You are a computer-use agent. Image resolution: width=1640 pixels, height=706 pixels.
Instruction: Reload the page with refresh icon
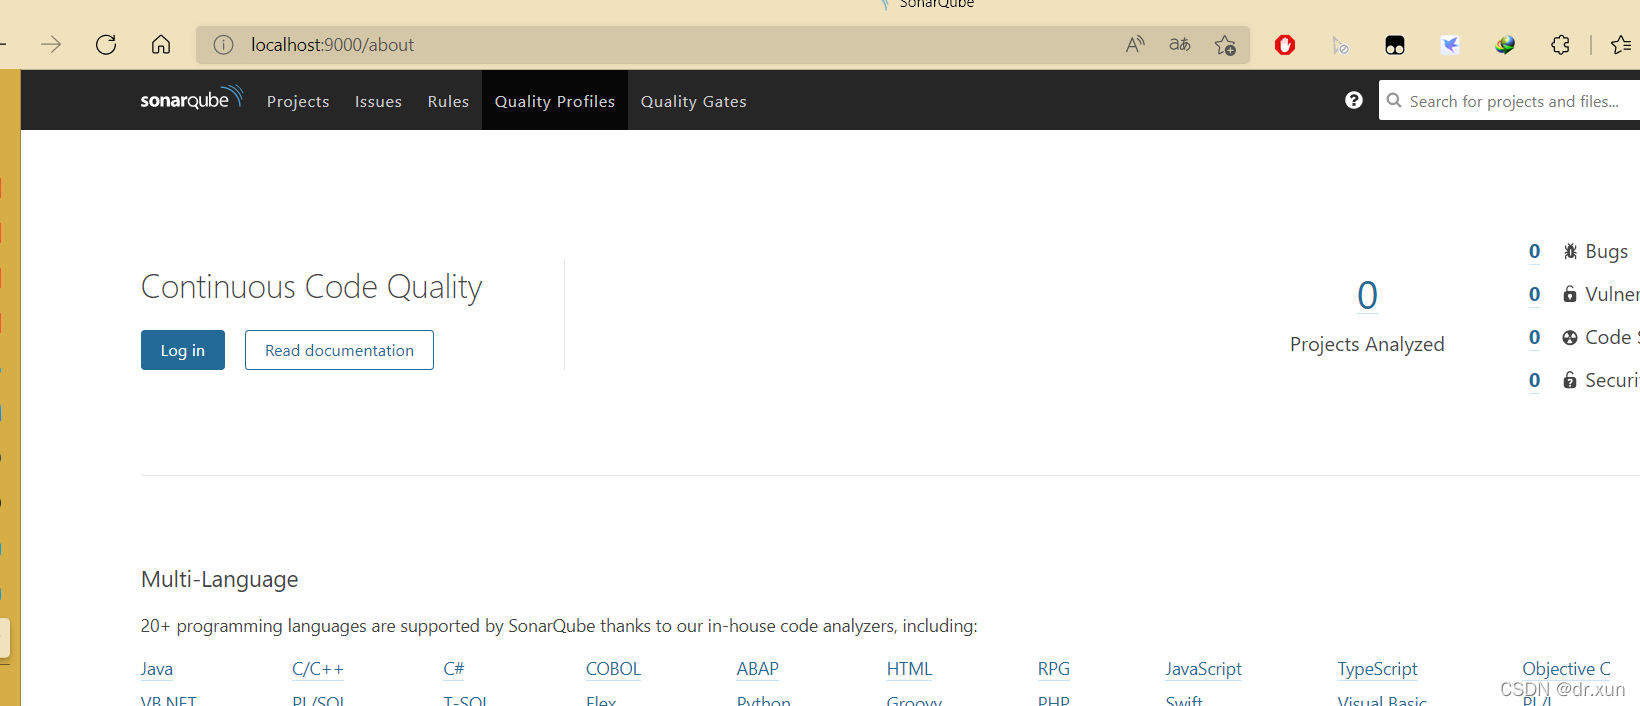[106, 44]
